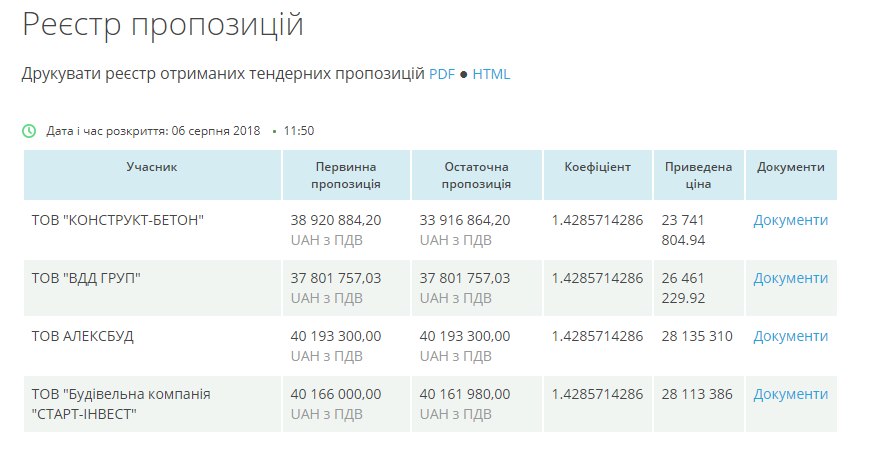The height and width of the screenshot is (469, 875).
Task: Open Документи link for the СТАРТ-ІНВЕСТ row
Action: tap(790, 395)
